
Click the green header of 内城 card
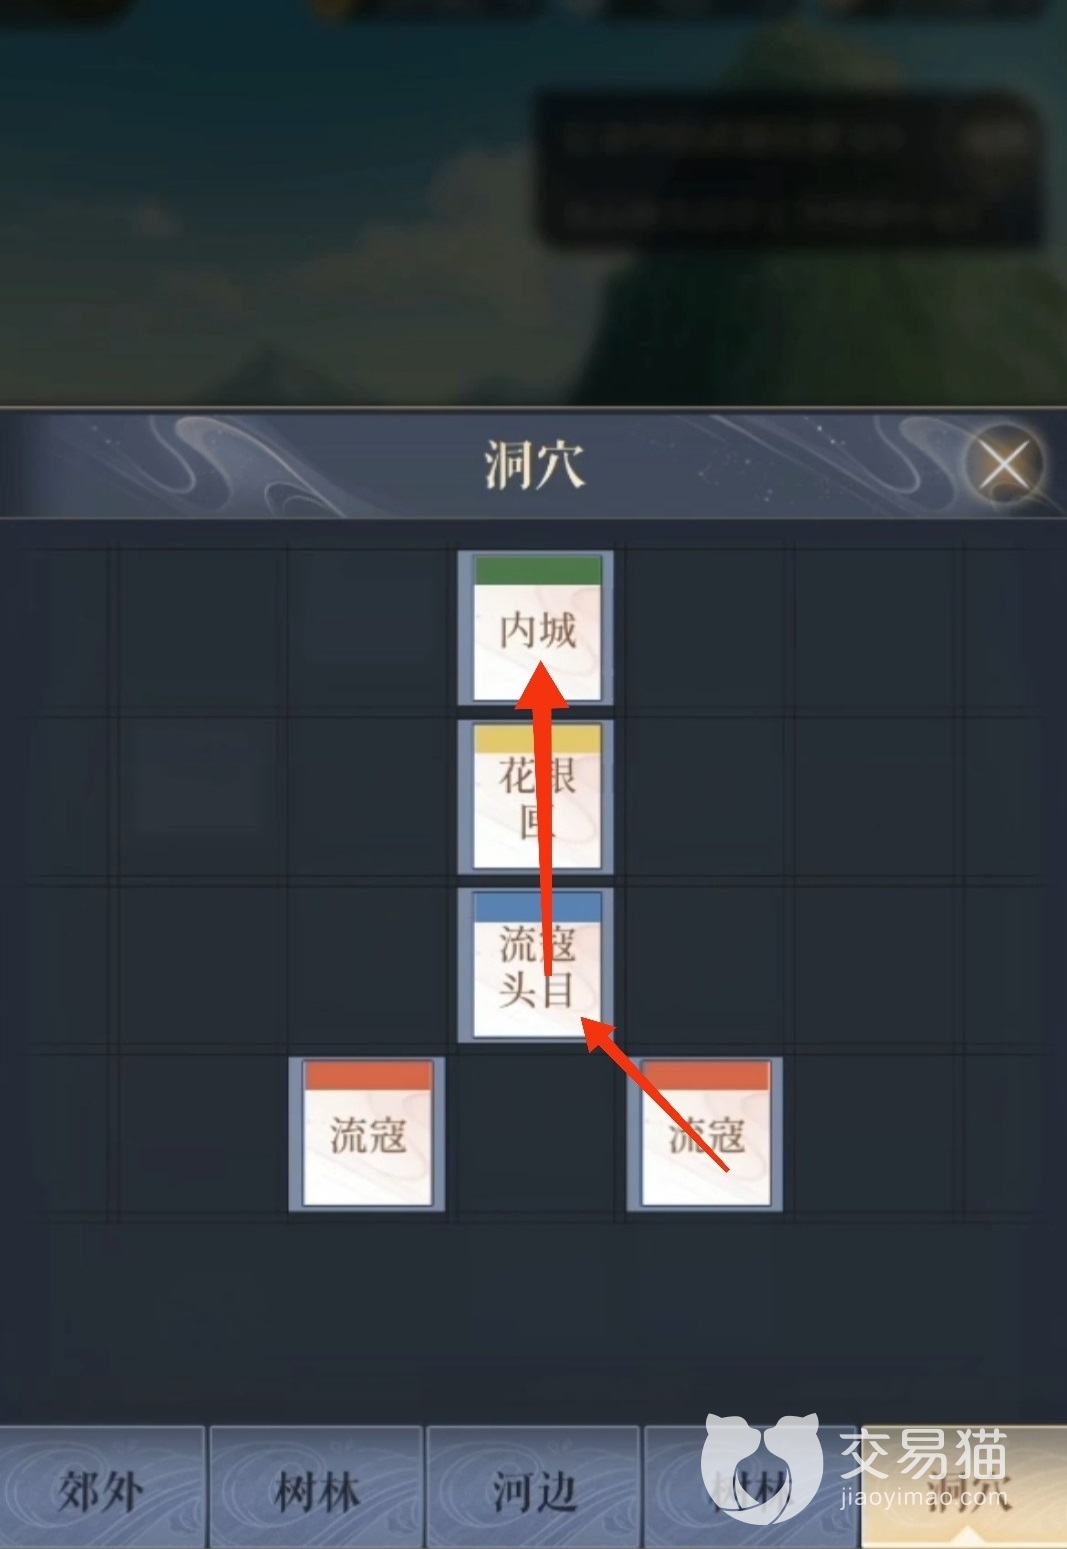[537, 571]
